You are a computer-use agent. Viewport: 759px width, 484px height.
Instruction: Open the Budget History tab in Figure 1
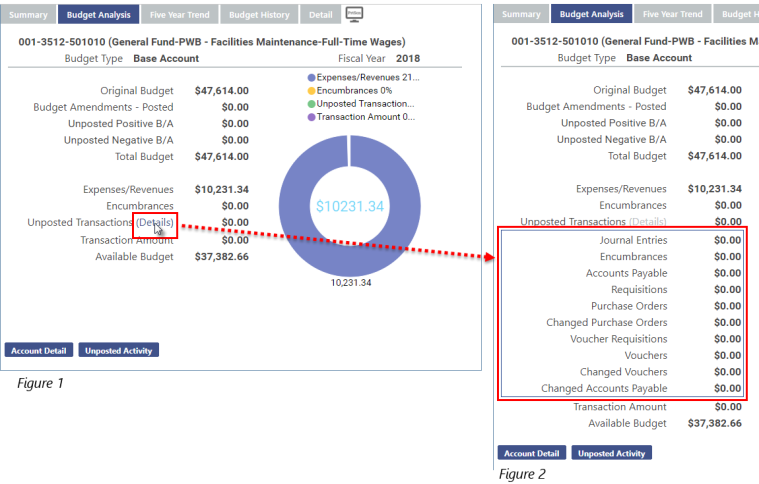(259, 15)
